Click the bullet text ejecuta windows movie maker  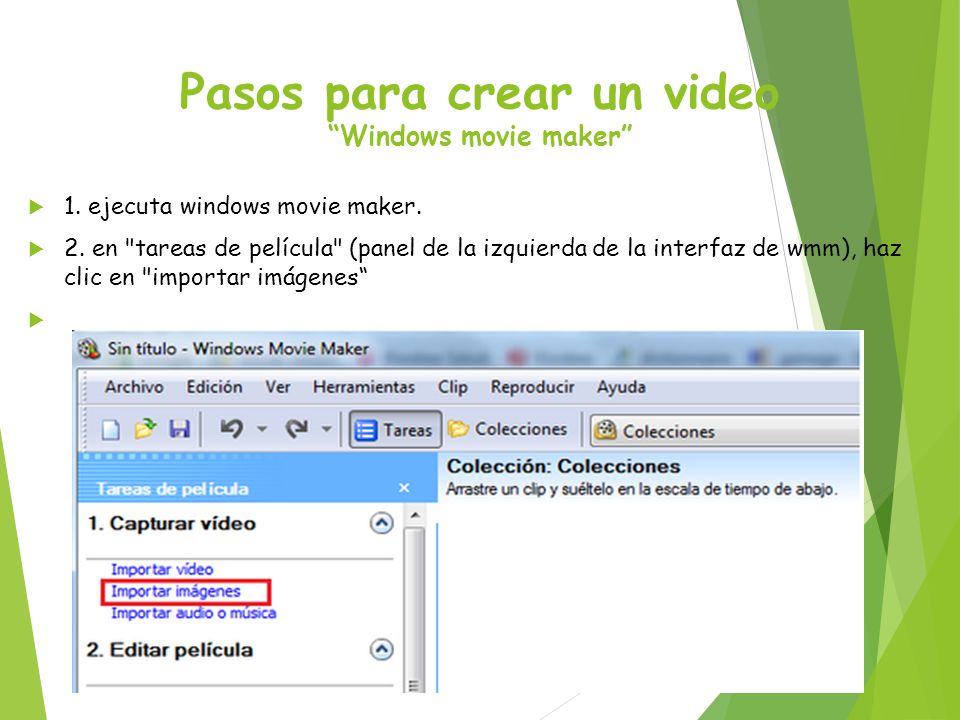[x=242, y=206]
